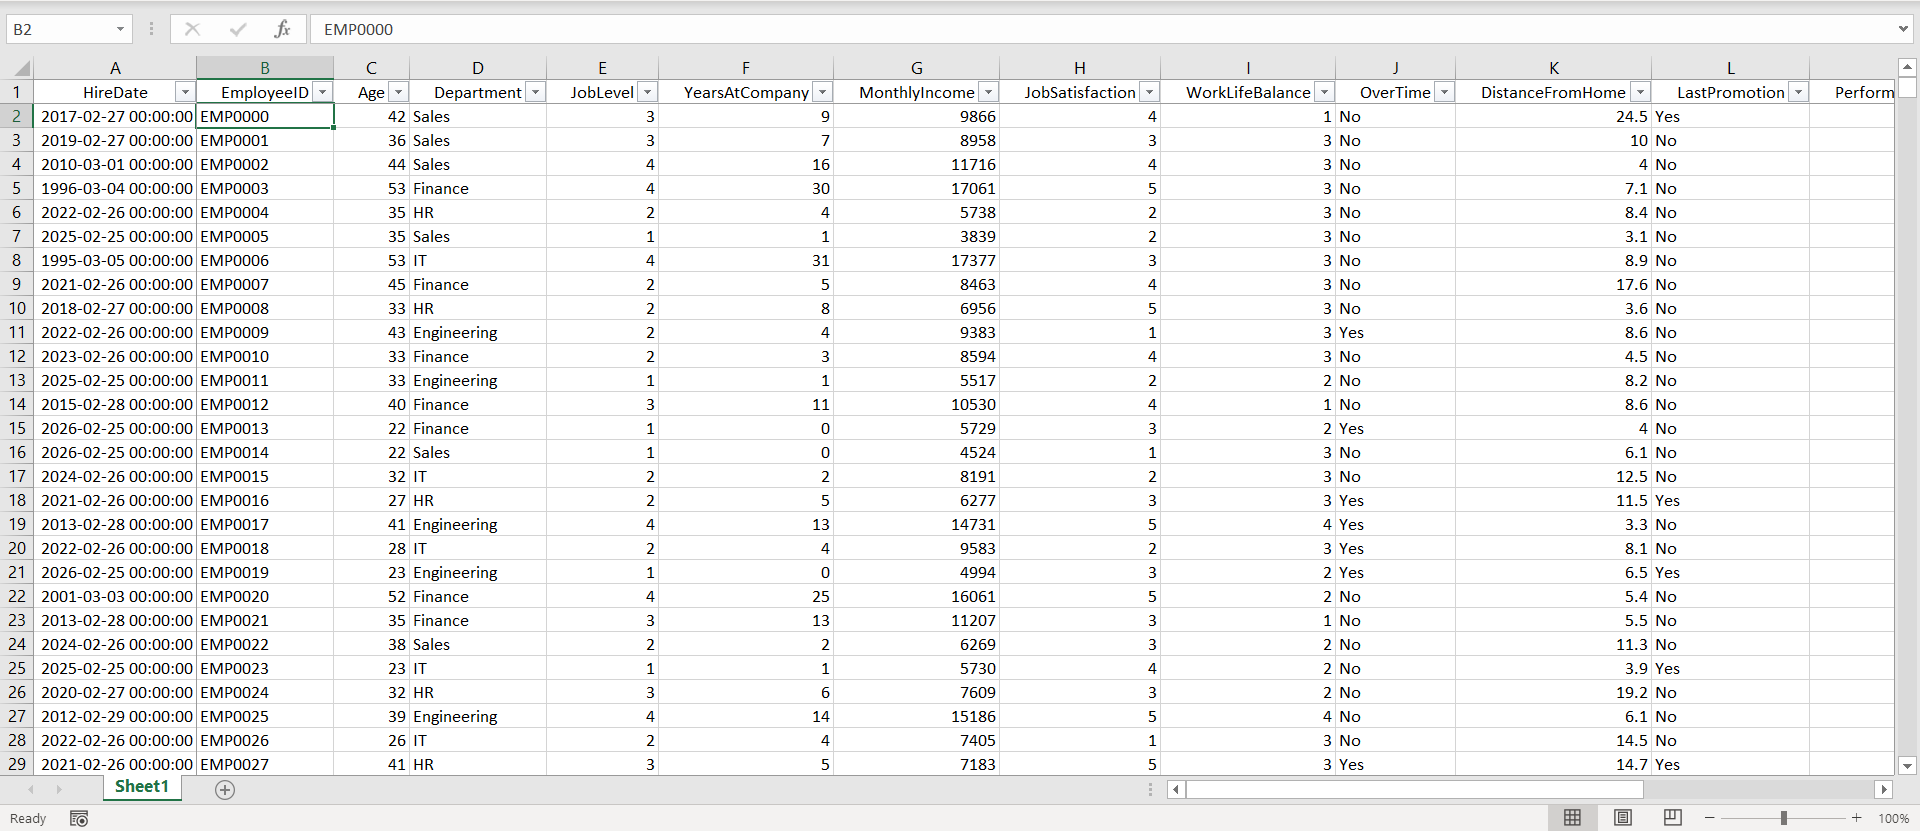Add a new sheet with plus icon
Image resolution: width=1920 pixels, height=831 pixels.
pyautogui.click(x=225, y=790)
